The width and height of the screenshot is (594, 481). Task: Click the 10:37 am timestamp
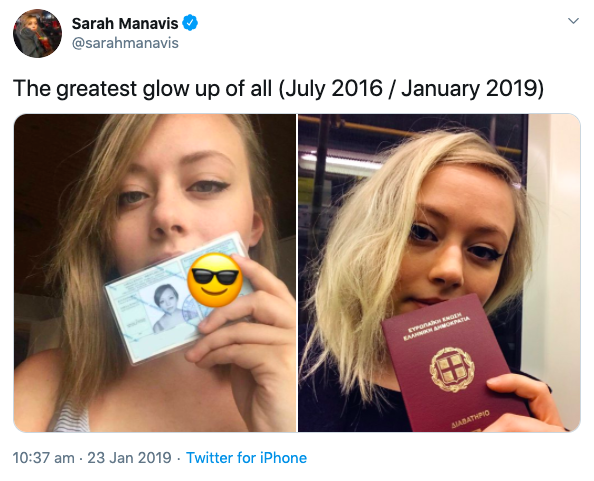click(44, 458)
